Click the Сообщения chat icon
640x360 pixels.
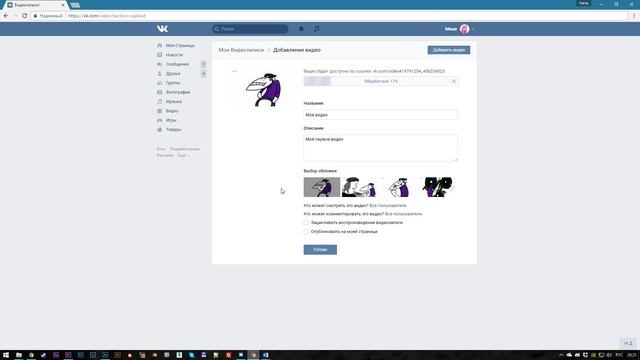[160, 64]
